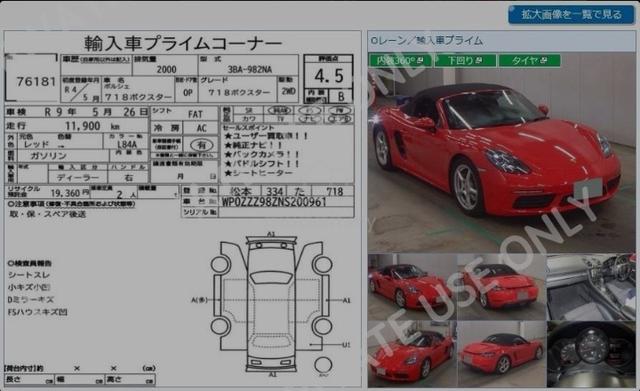This screenshot has width=640, height=391.
Task: Open the タイヤ tire view button
Action: point(529,61)
